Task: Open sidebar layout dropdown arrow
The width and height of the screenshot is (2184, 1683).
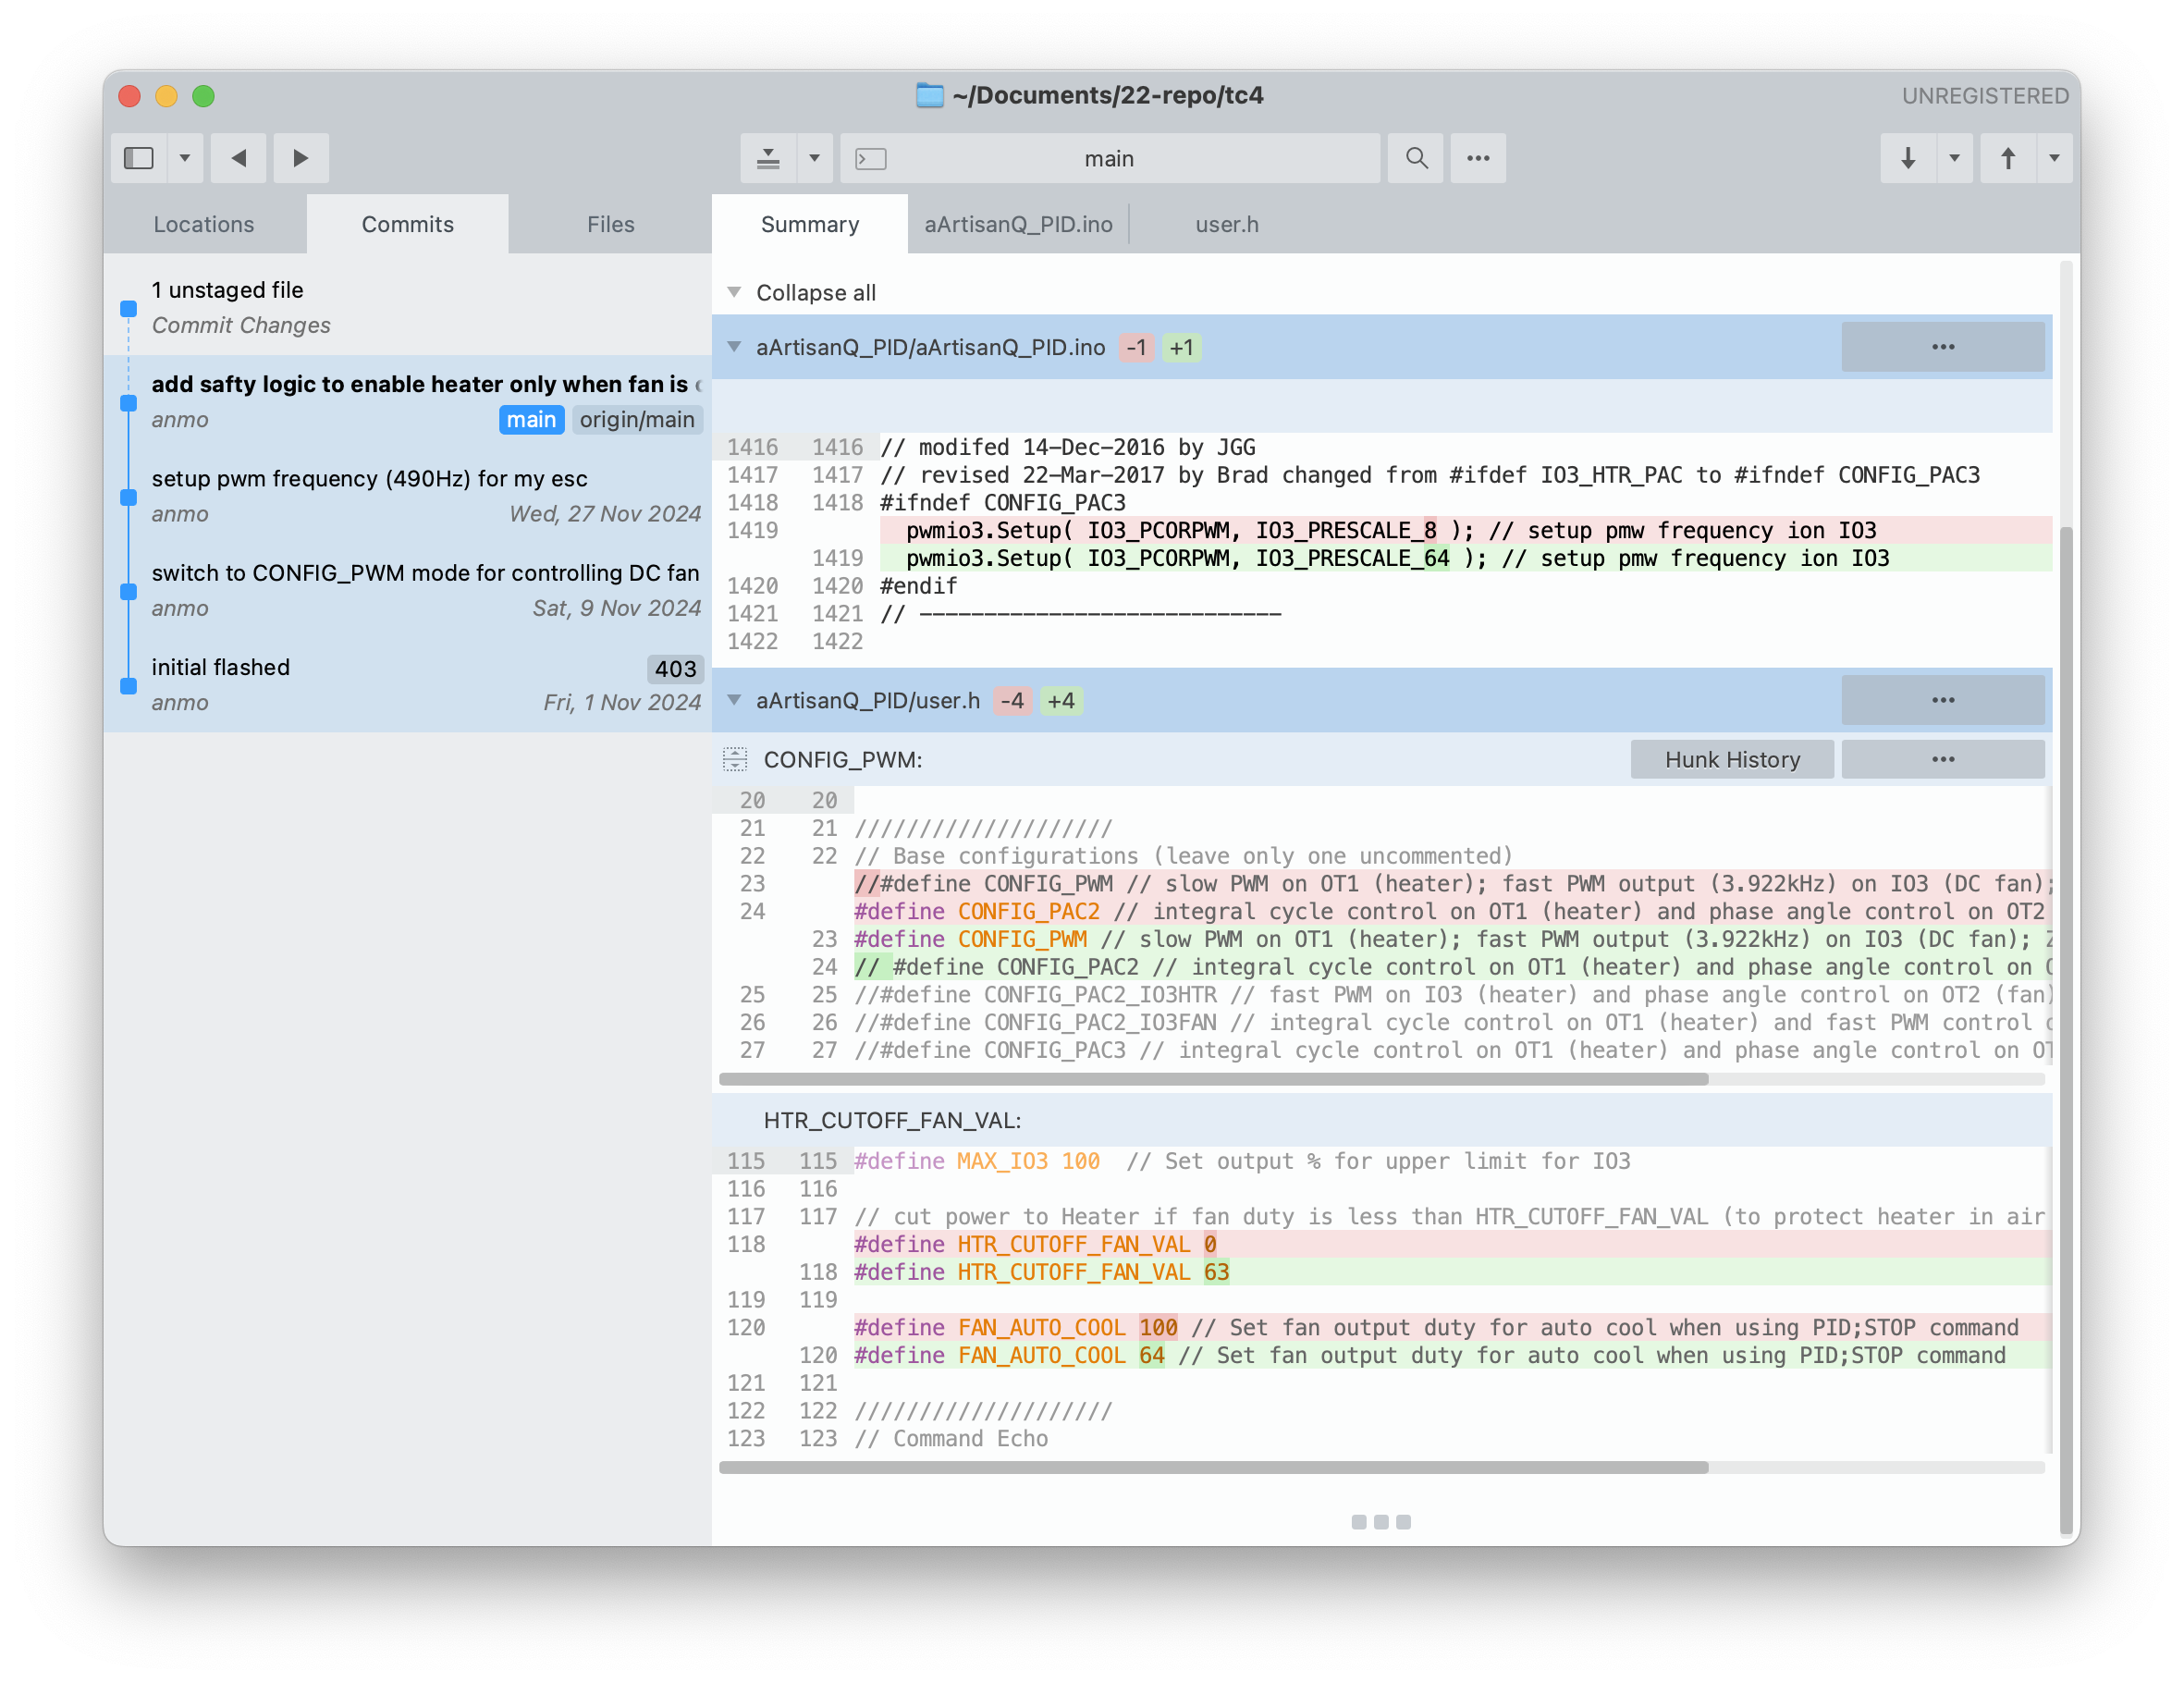Action: (185, 158)
